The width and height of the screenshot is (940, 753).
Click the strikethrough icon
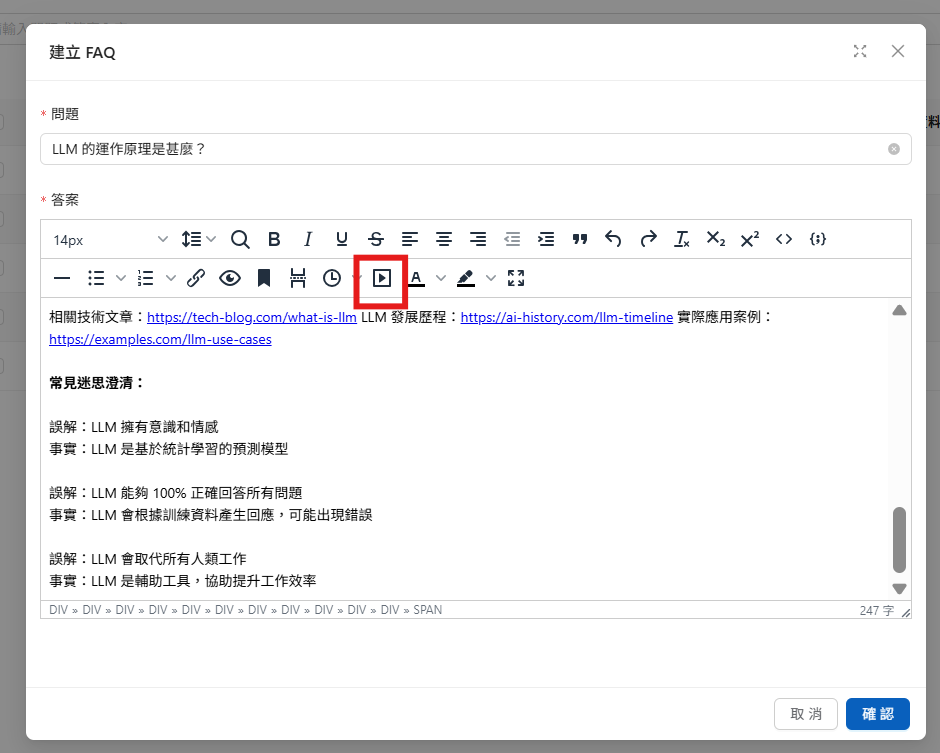pos(376,239)
